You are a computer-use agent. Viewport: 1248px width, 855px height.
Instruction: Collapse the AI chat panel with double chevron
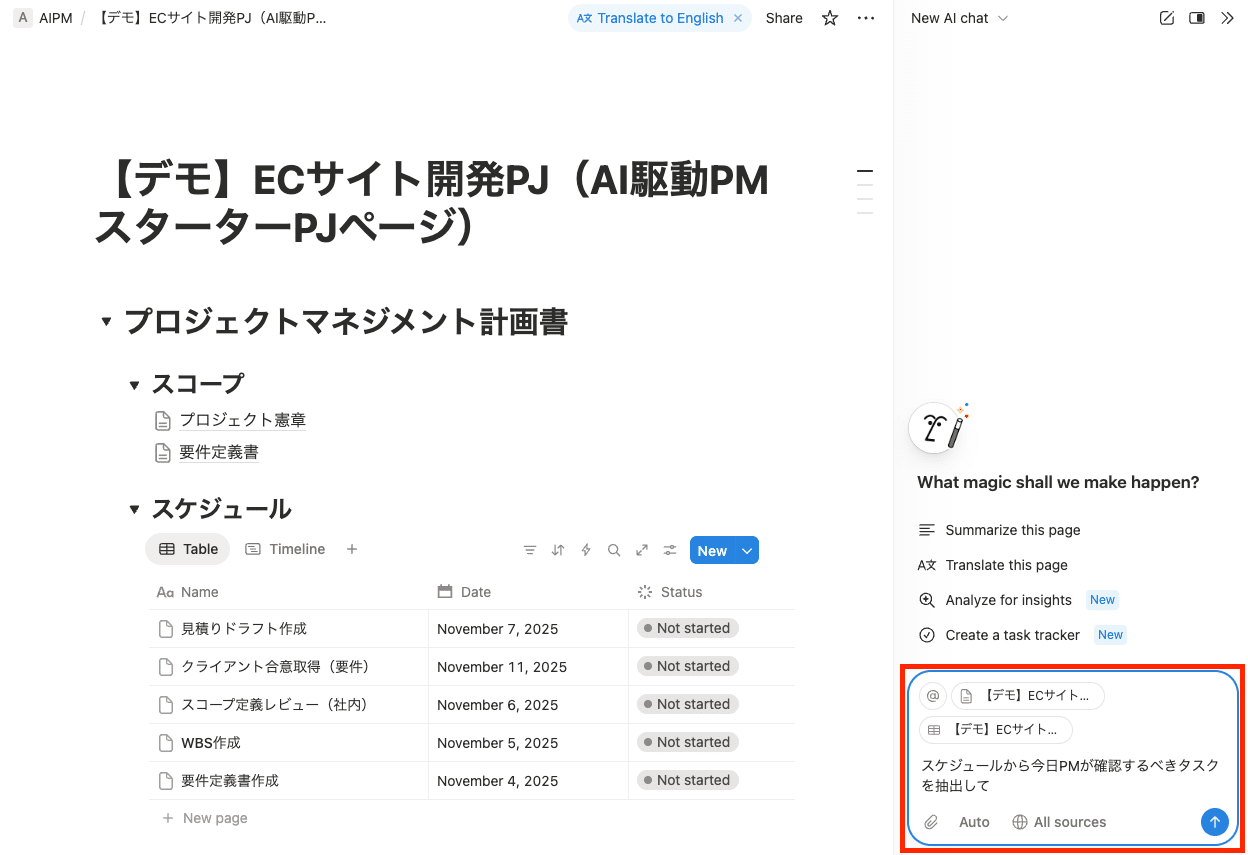click(1227, 18)
